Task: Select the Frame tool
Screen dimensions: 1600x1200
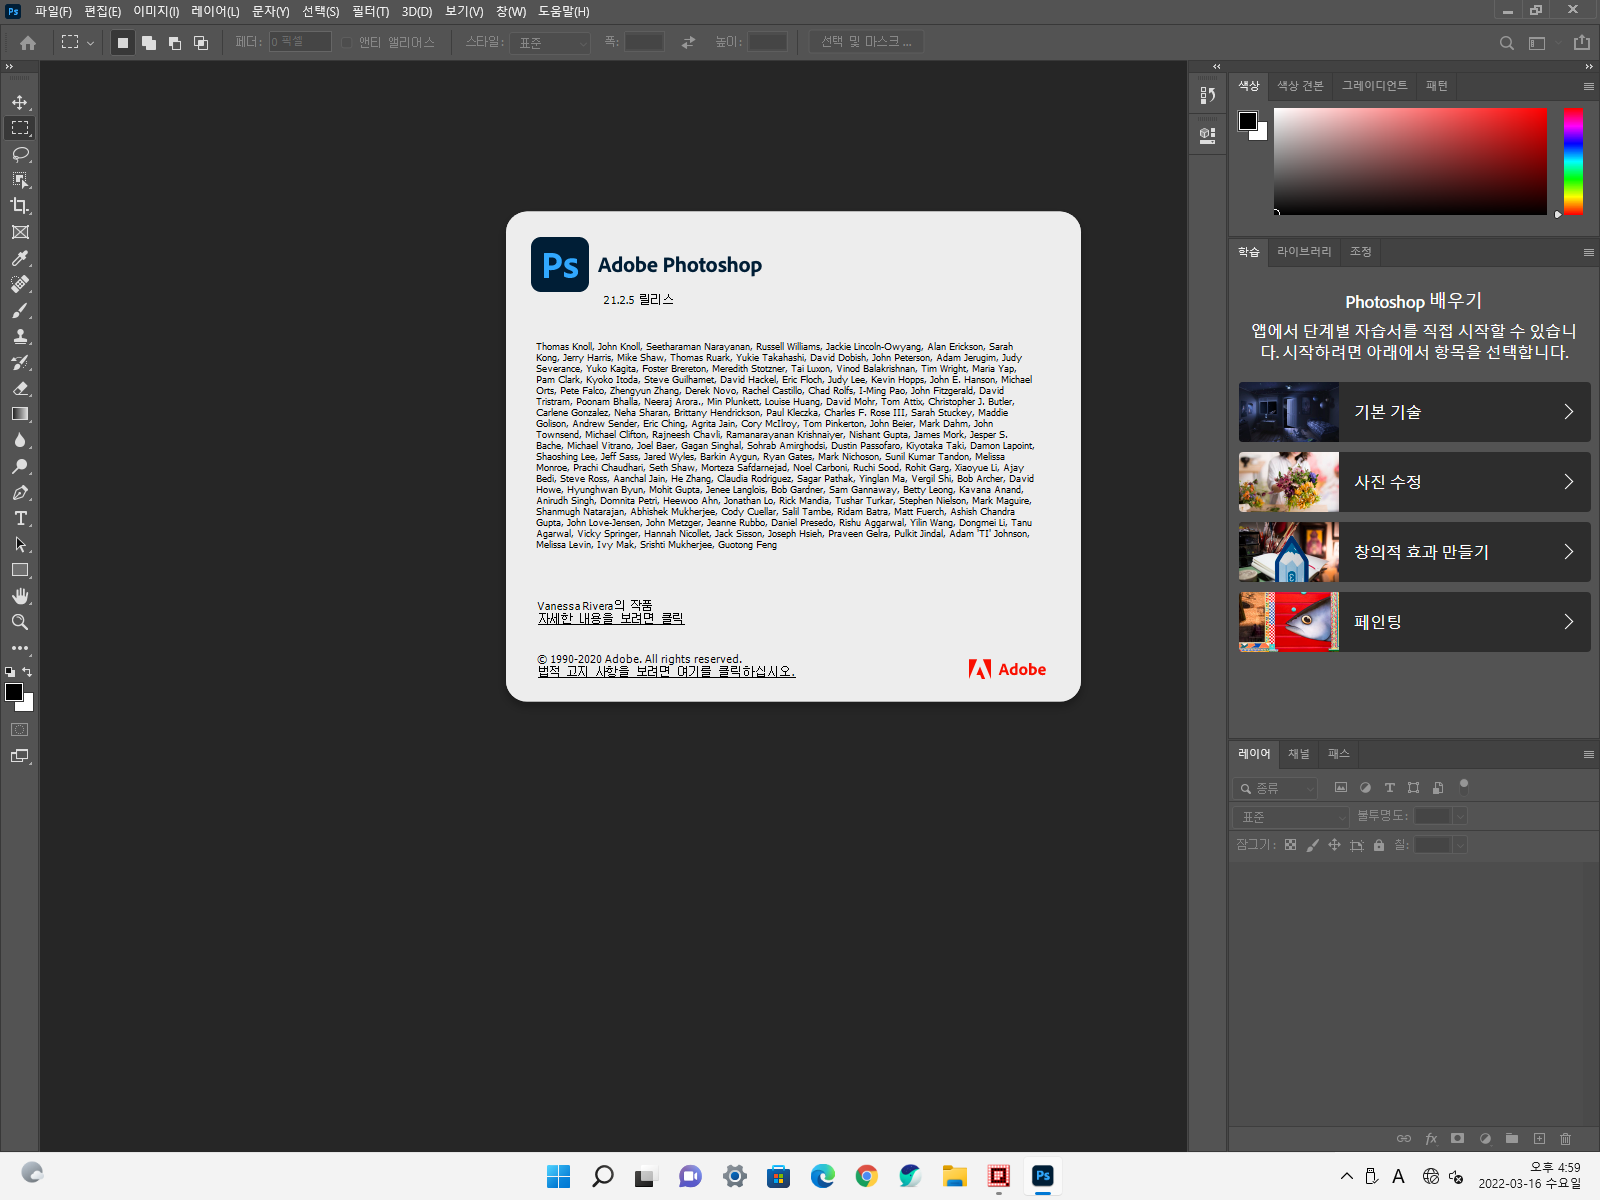Action: click(x=20, y=232)
